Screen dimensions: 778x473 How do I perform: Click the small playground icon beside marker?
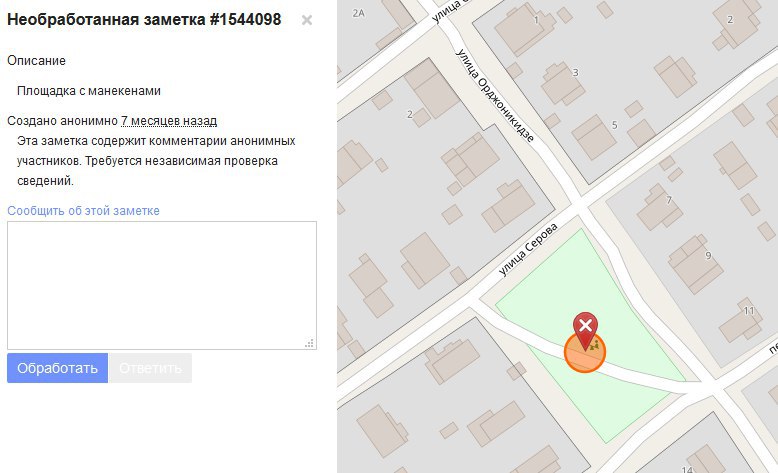594,345
